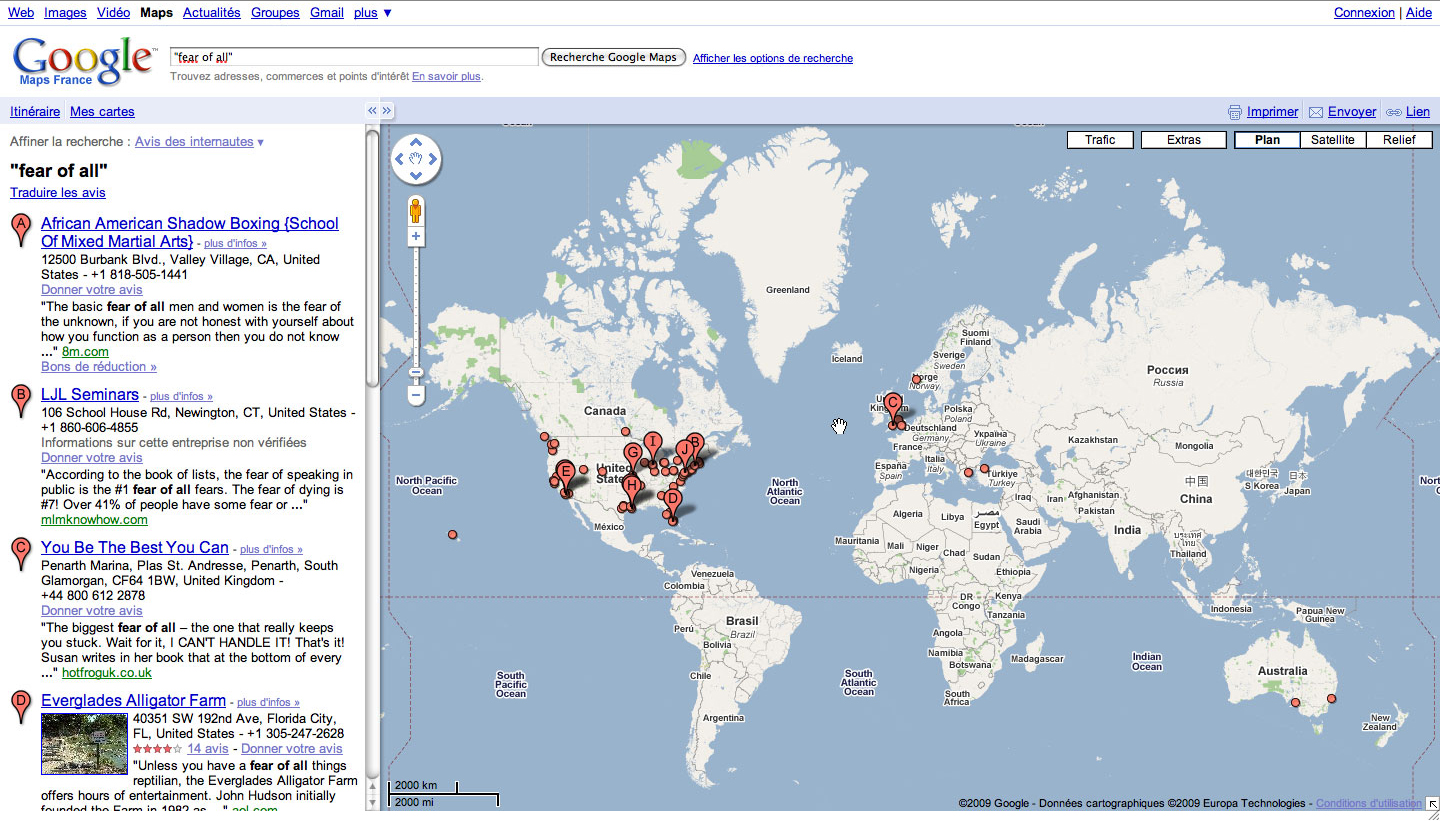This screenshot has height=821, width=1440.
Task: Open the Extras layer options
Action: [1184, 140]
